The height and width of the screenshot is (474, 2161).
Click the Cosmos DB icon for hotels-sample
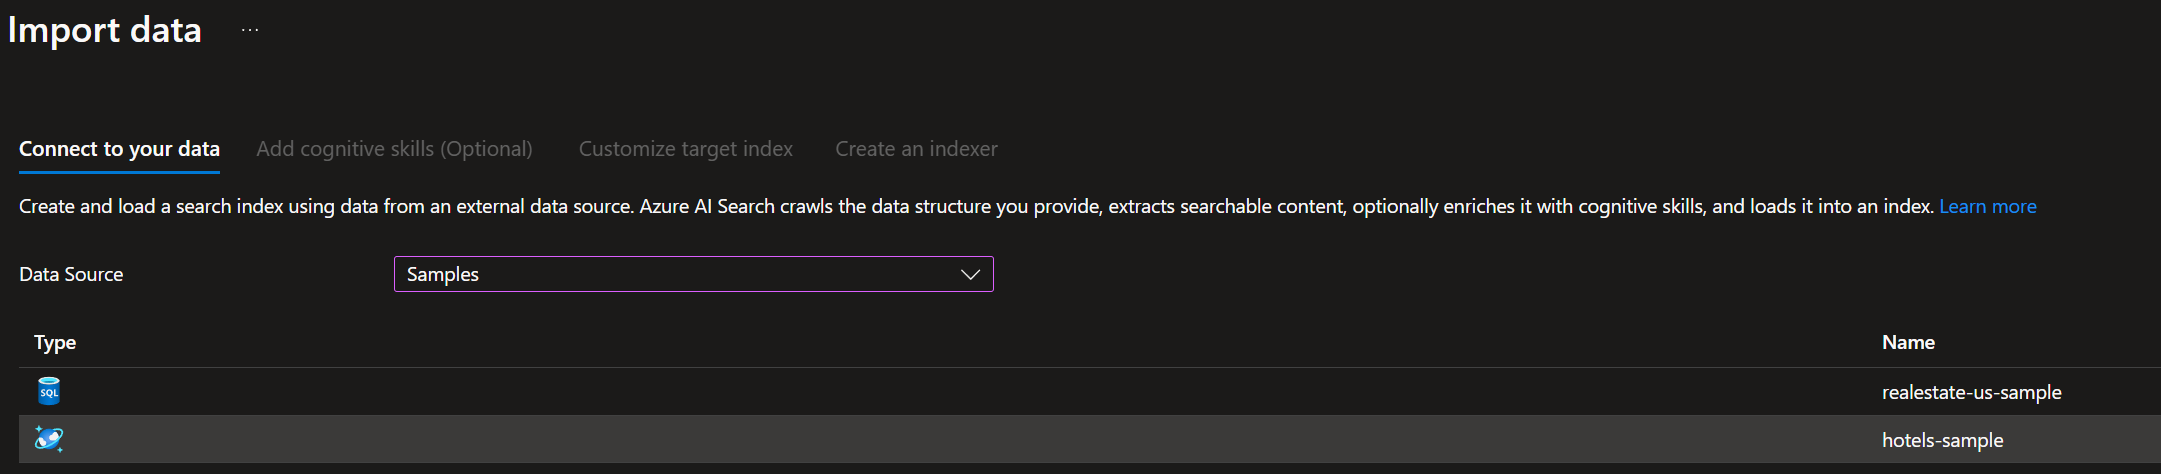(49, 439)
